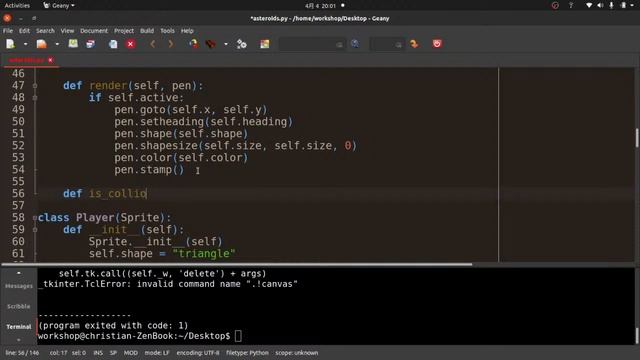
Task: Open the Build menu
Action: point(147,31)
